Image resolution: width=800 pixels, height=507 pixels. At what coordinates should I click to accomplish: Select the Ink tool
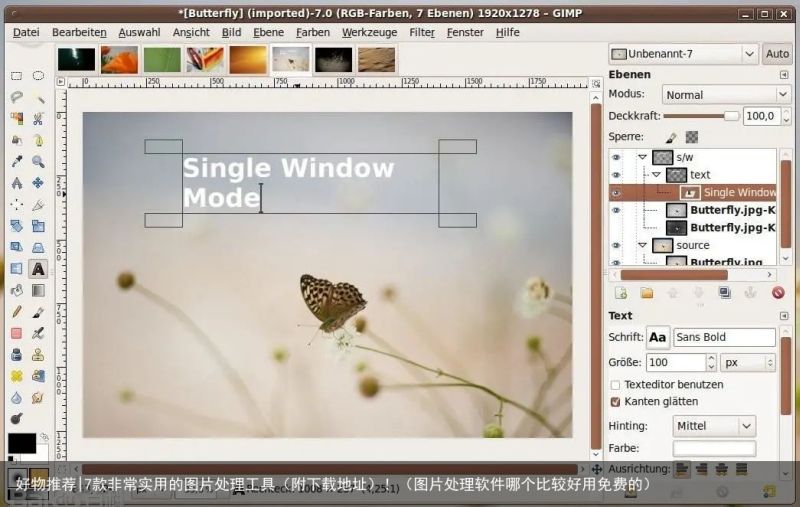16,354
